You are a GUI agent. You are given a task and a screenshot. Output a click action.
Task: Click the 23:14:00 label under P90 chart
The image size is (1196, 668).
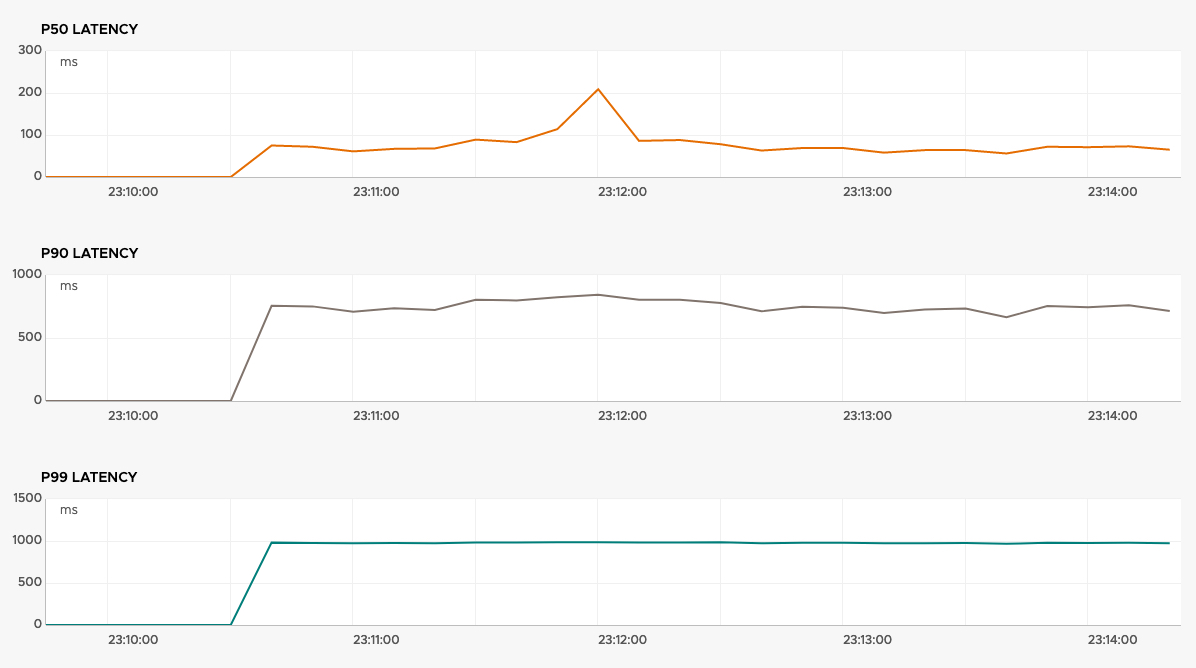pos(1112,416)
